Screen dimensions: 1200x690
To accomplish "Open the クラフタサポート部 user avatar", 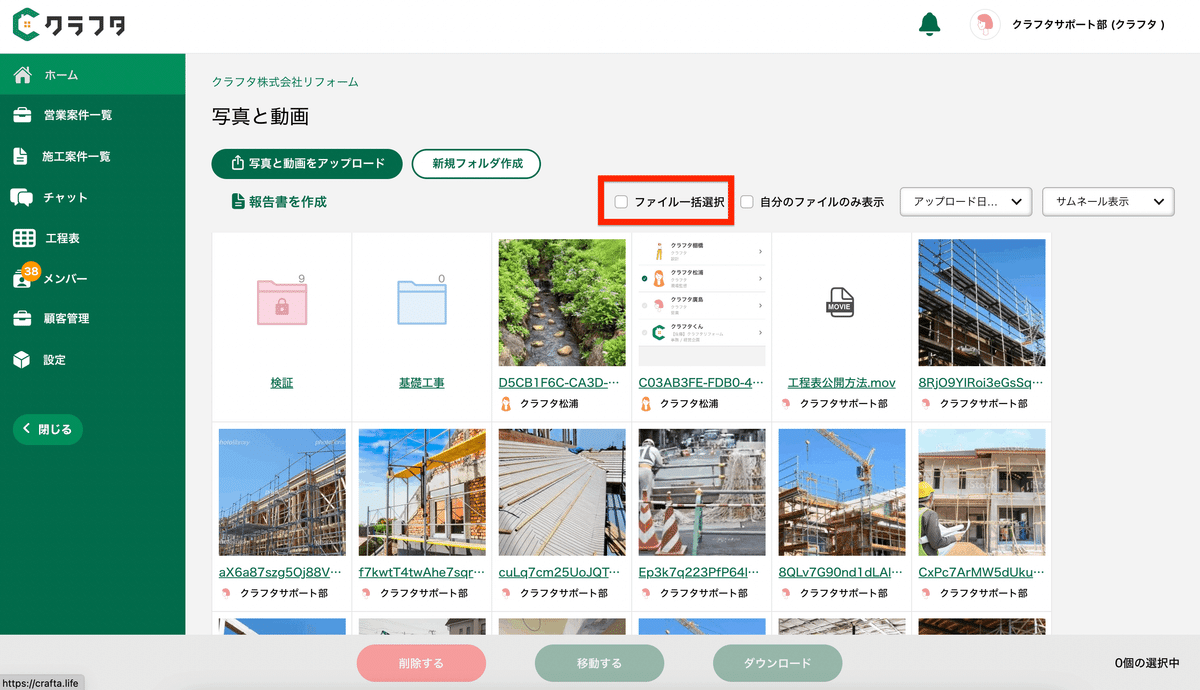I will [985, 25].
